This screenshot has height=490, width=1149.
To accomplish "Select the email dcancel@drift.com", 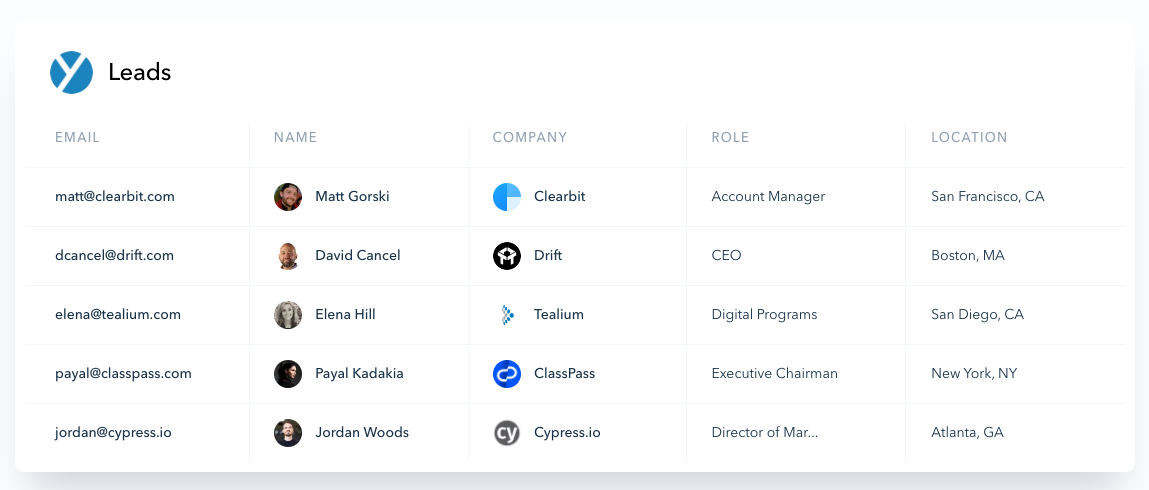I will (114, 256).
